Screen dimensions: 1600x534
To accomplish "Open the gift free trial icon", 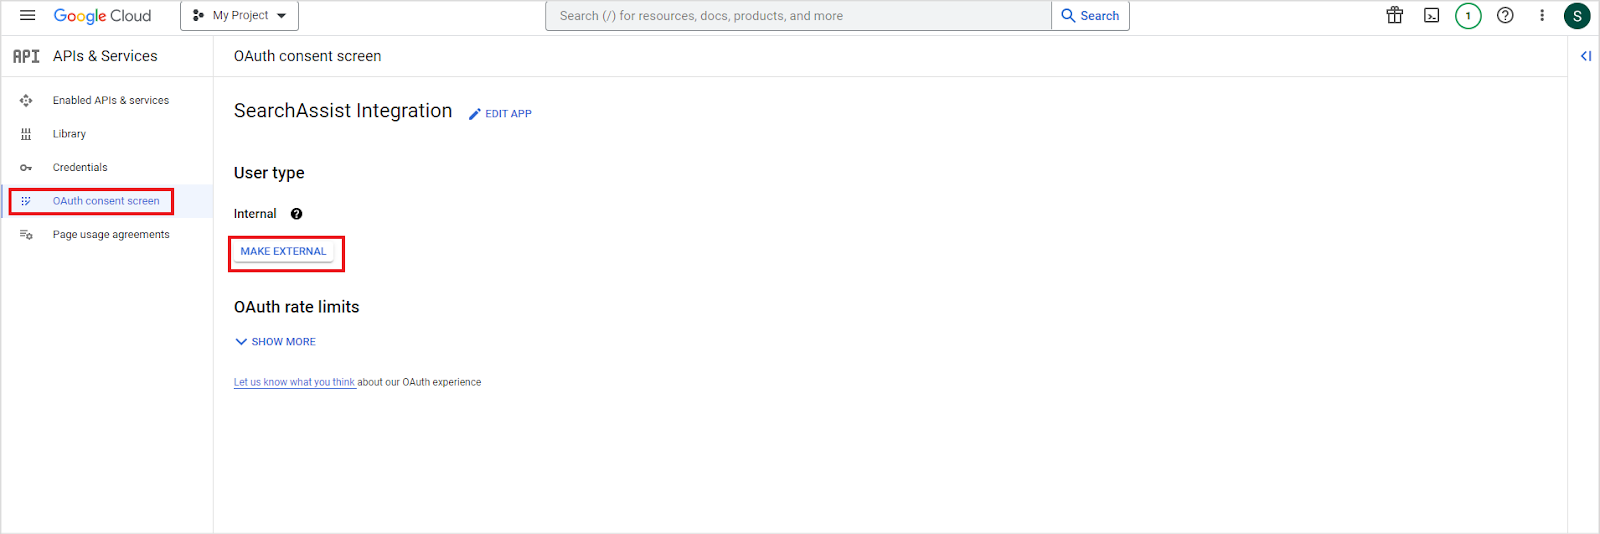I will point(1394,15).
